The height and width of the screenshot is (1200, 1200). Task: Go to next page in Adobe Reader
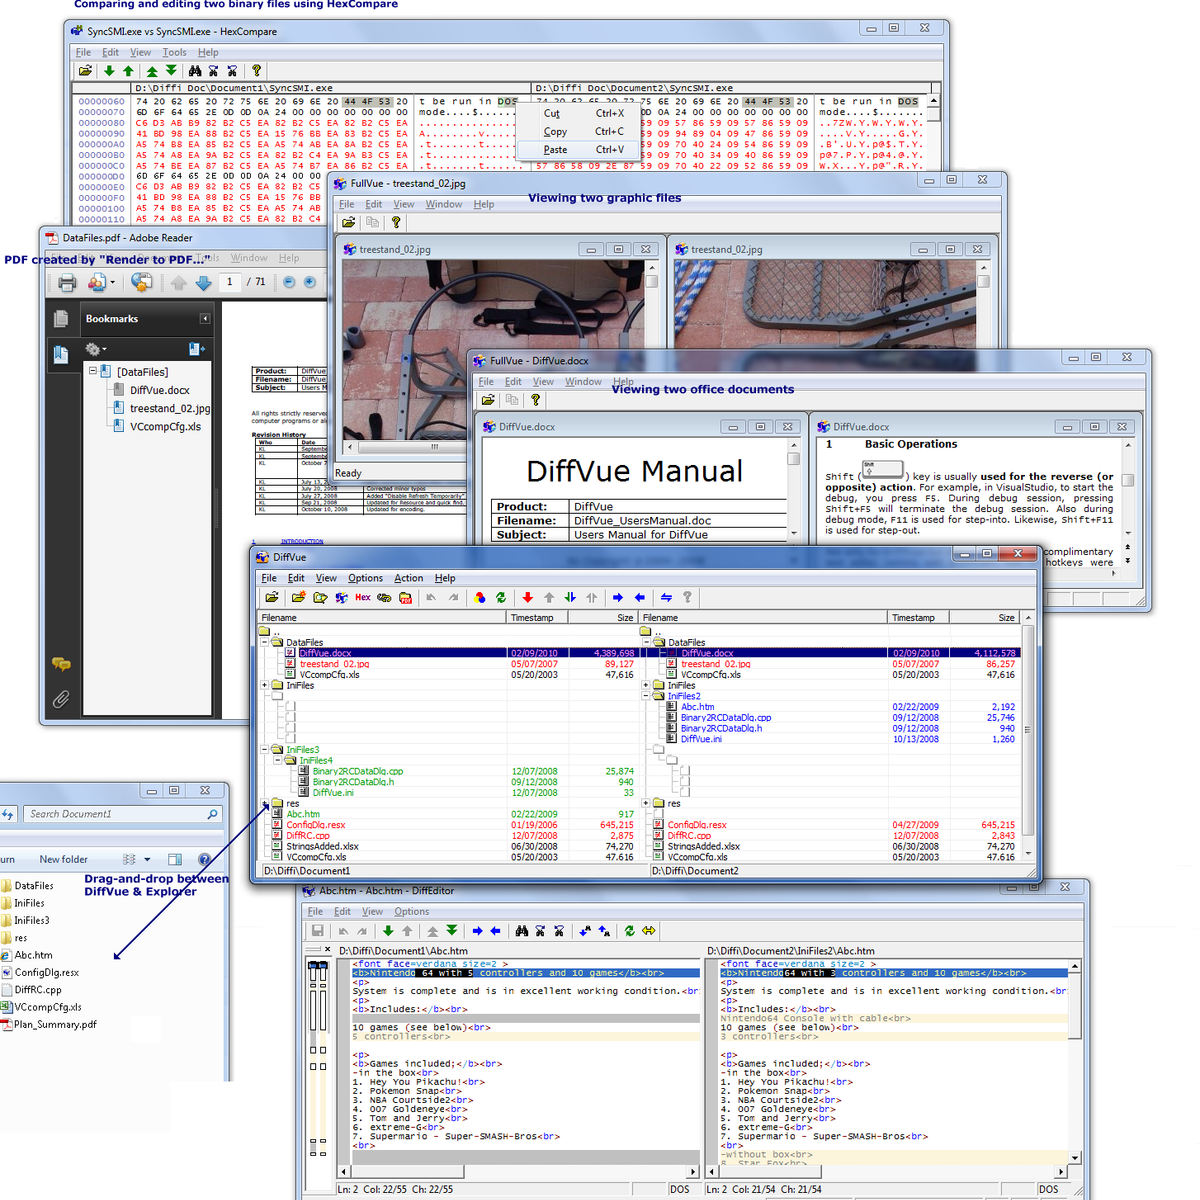(x=203, y=283)
